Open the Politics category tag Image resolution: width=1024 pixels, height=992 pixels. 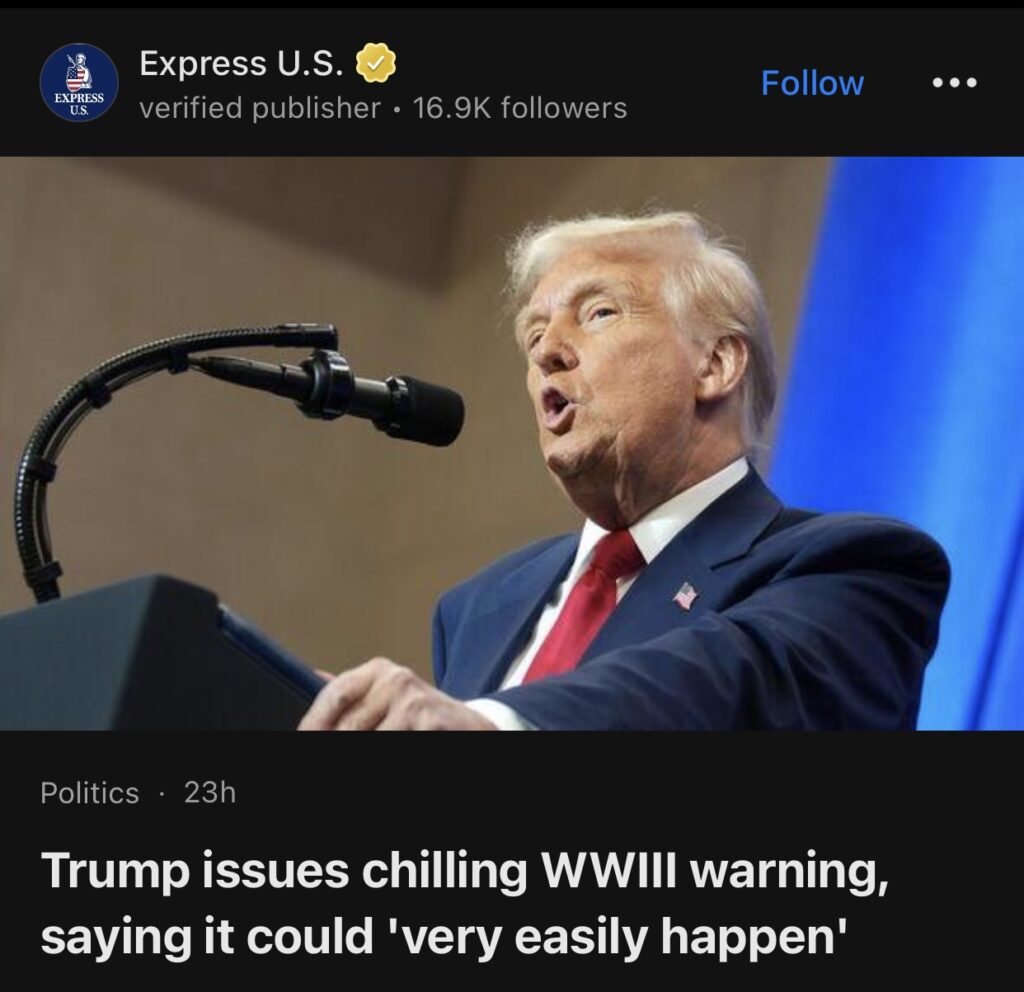pyautogui.click(x=89, y=793)
